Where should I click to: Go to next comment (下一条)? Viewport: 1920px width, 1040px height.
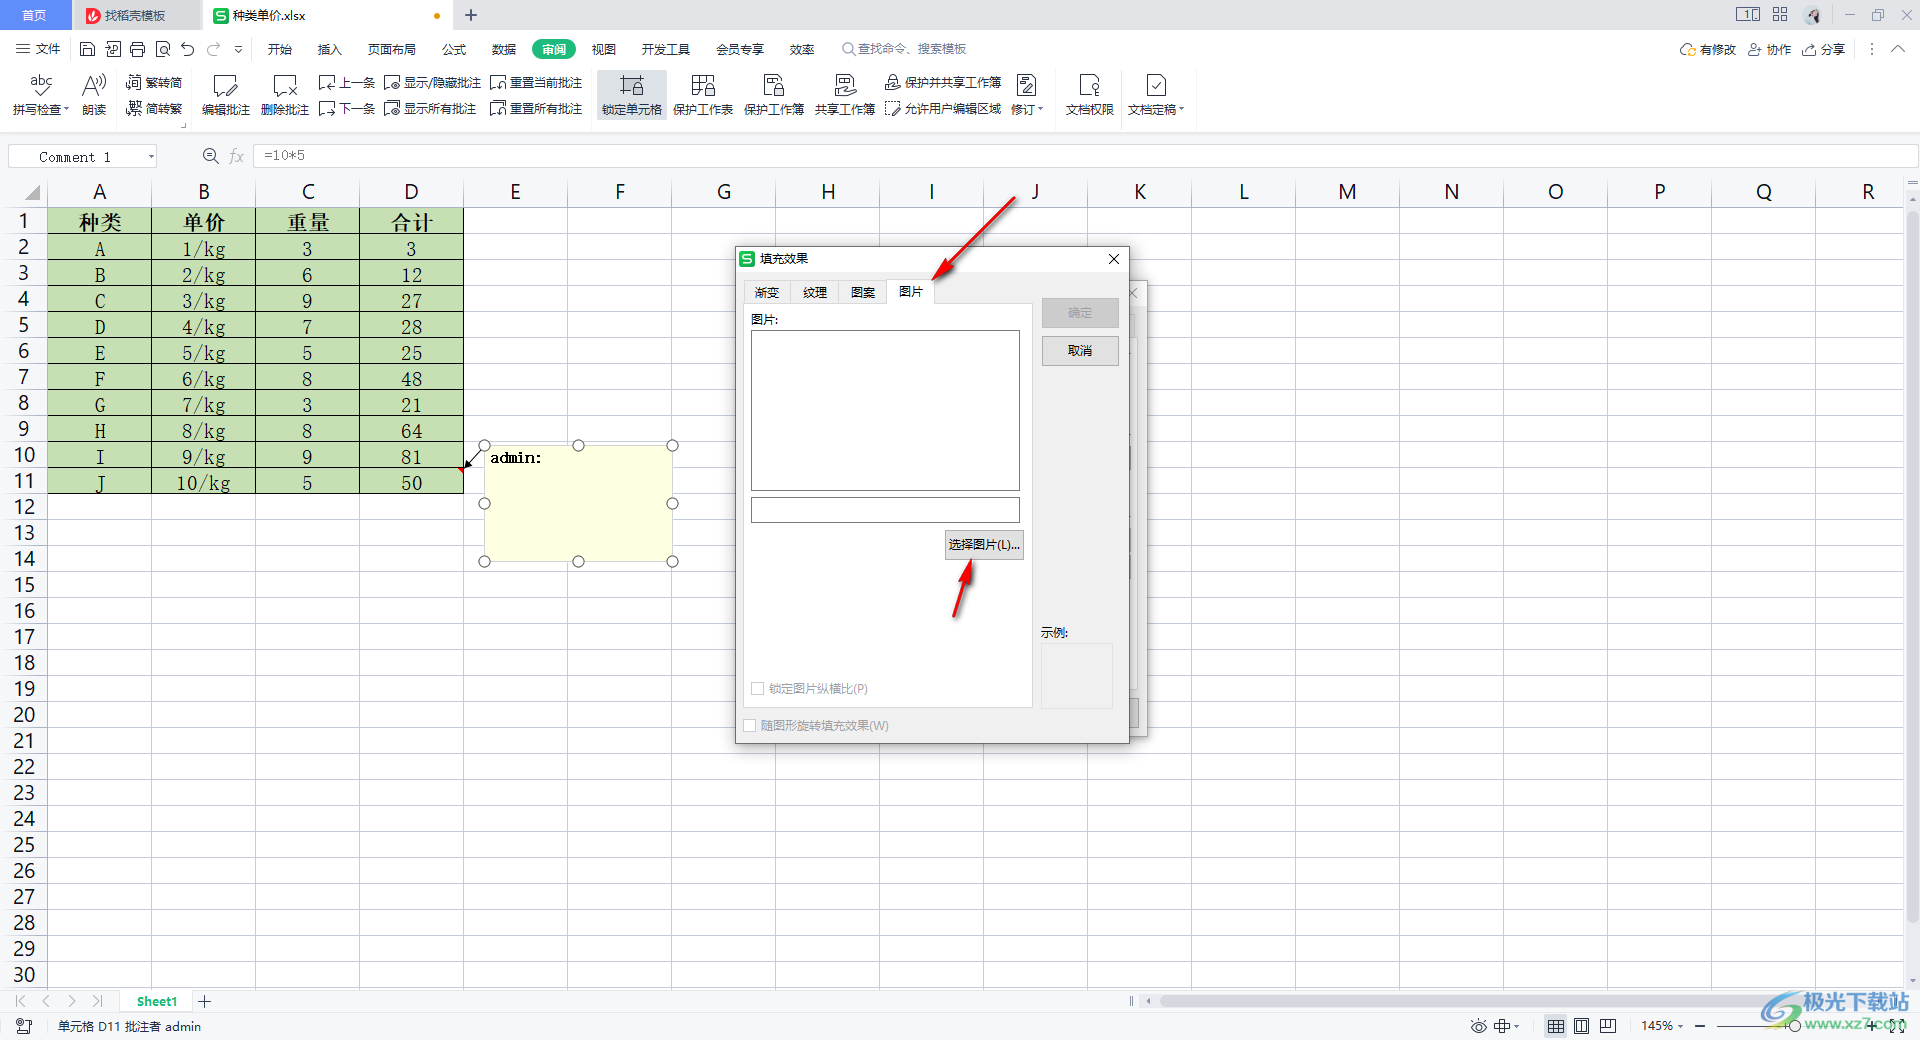tap(347, 108)
